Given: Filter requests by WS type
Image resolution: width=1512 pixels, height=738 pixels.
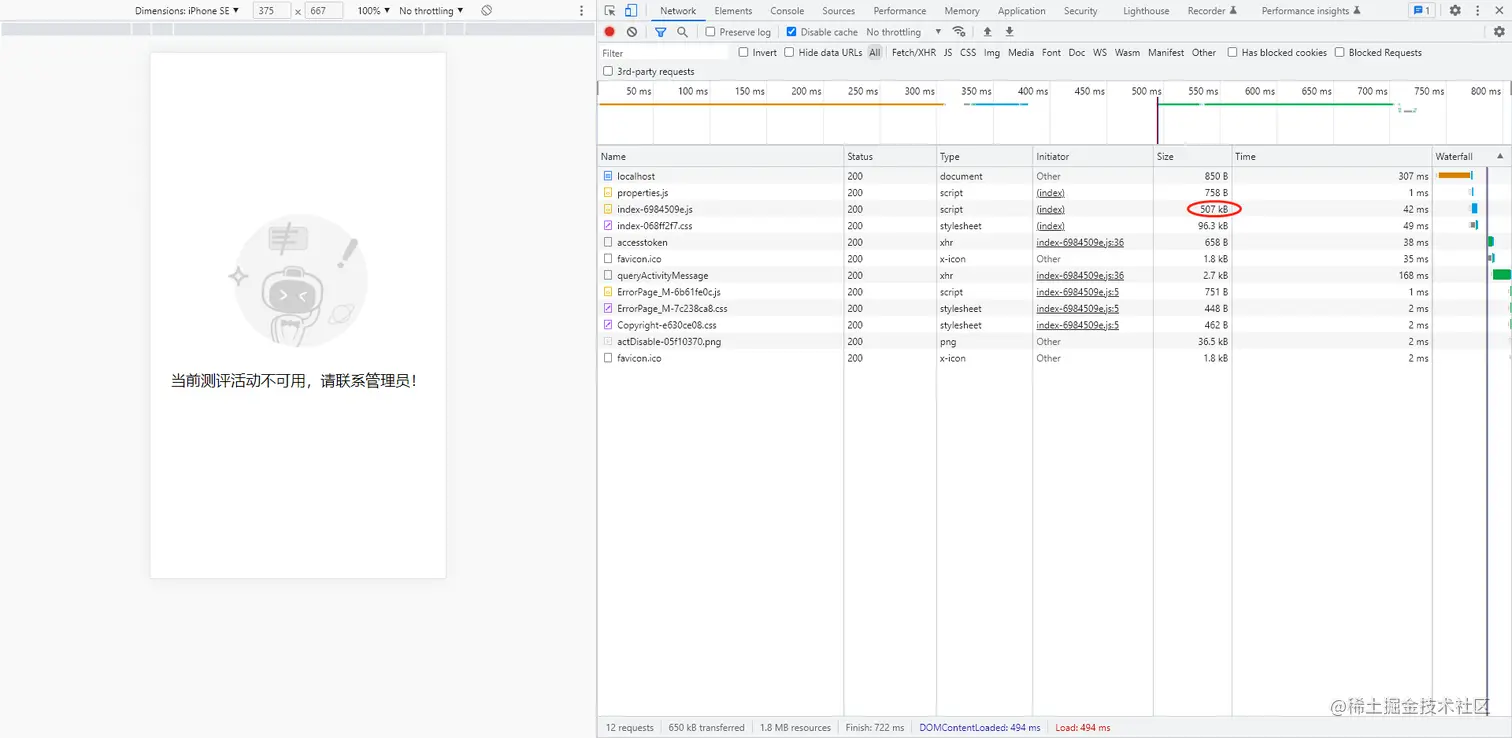Looking at the screenshot, I should [x=1100, y=52].
